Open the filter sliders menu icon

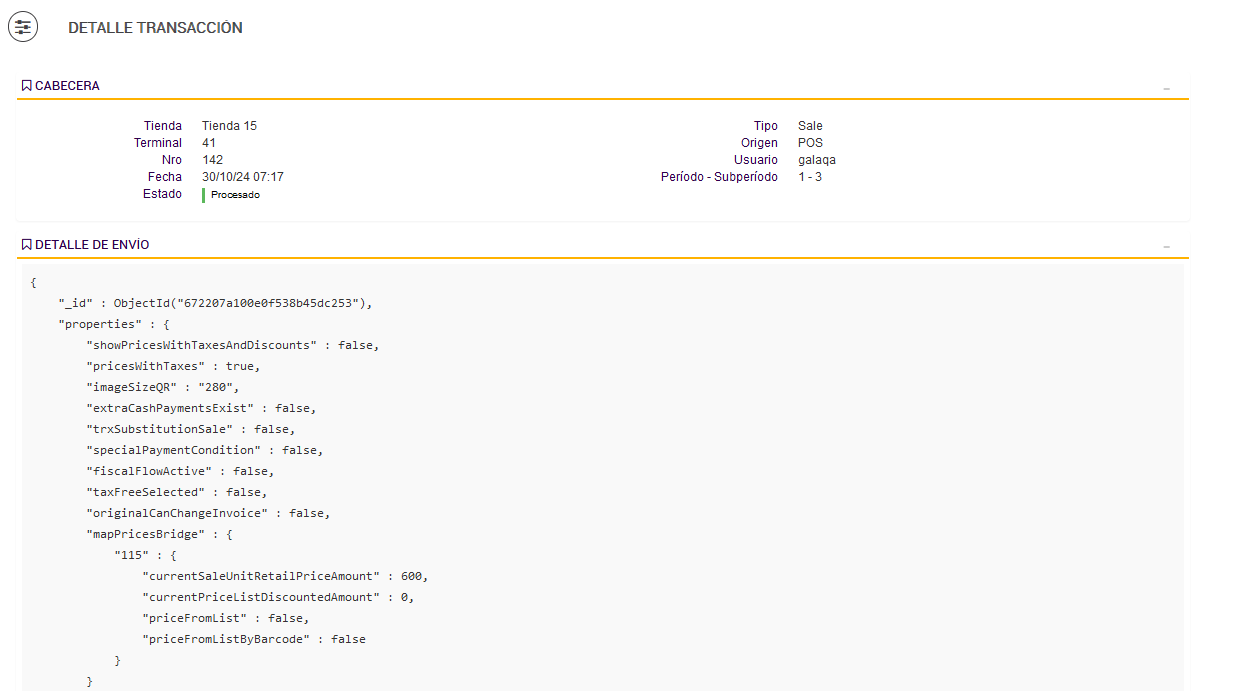pos(23,27)
